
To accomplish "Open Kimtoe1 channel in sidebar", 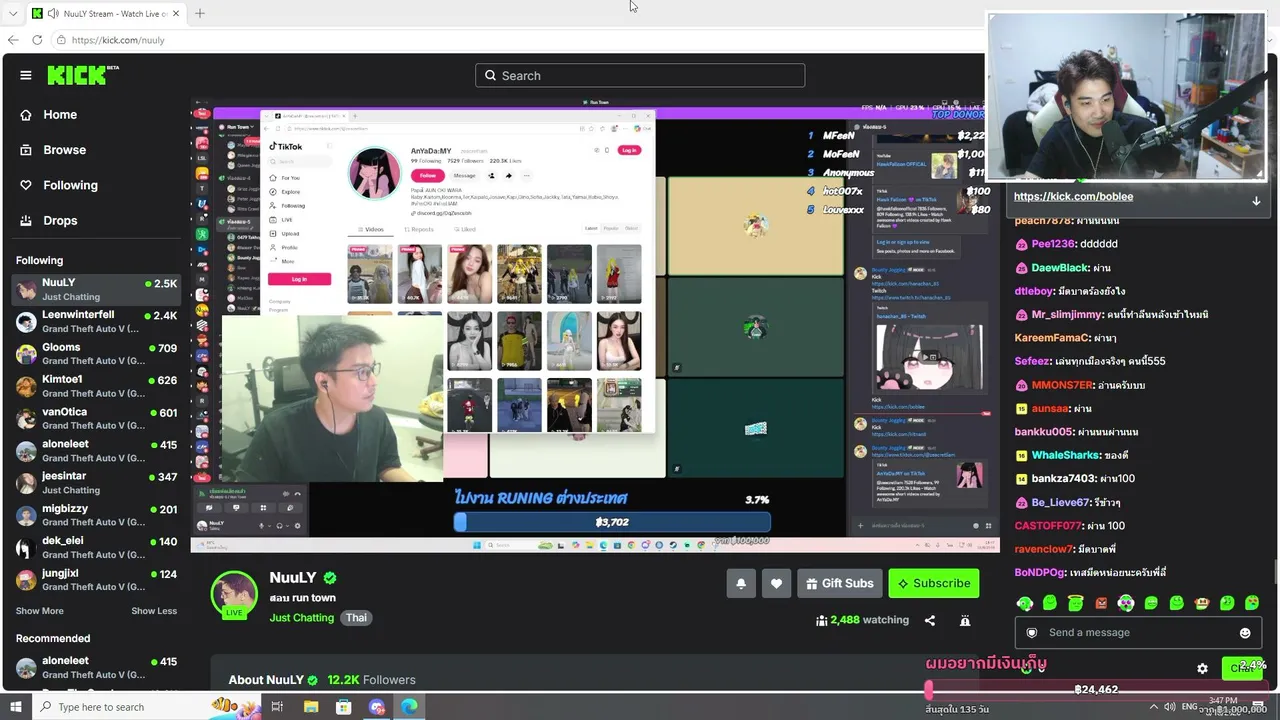I will (96, 386).
